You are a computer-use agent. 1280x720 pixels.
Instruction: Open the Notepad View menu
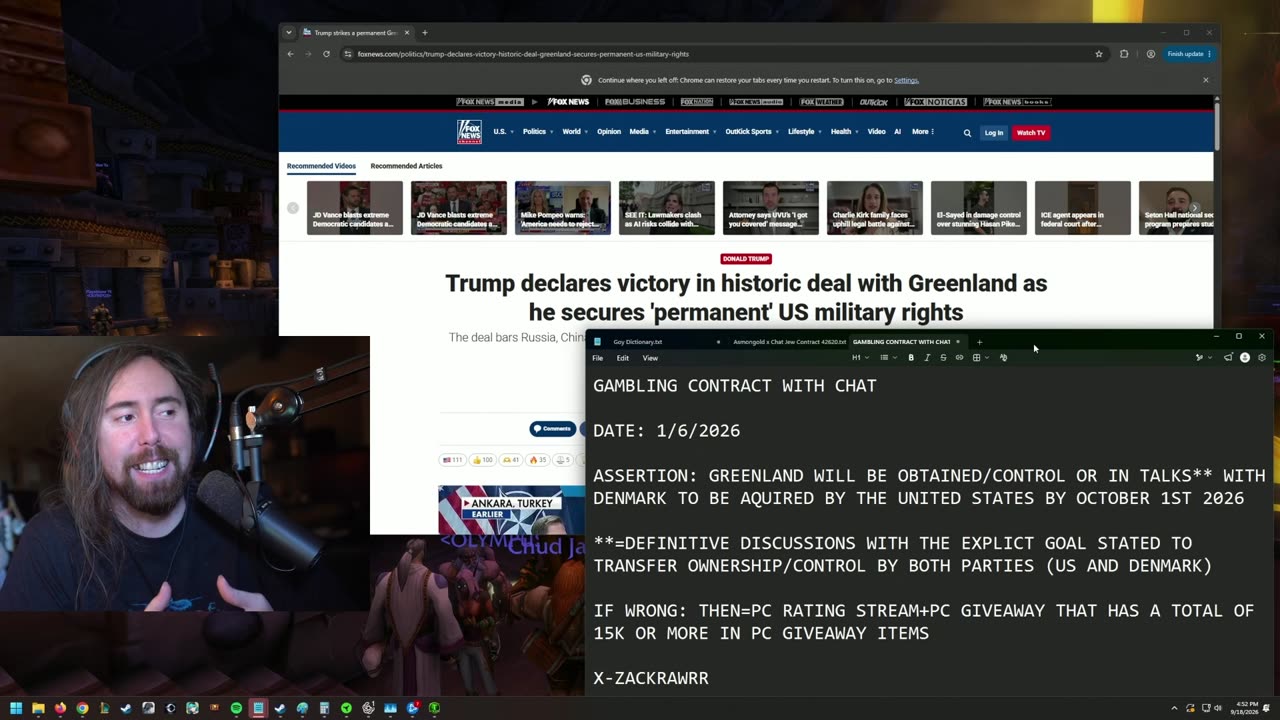[650, 358]
